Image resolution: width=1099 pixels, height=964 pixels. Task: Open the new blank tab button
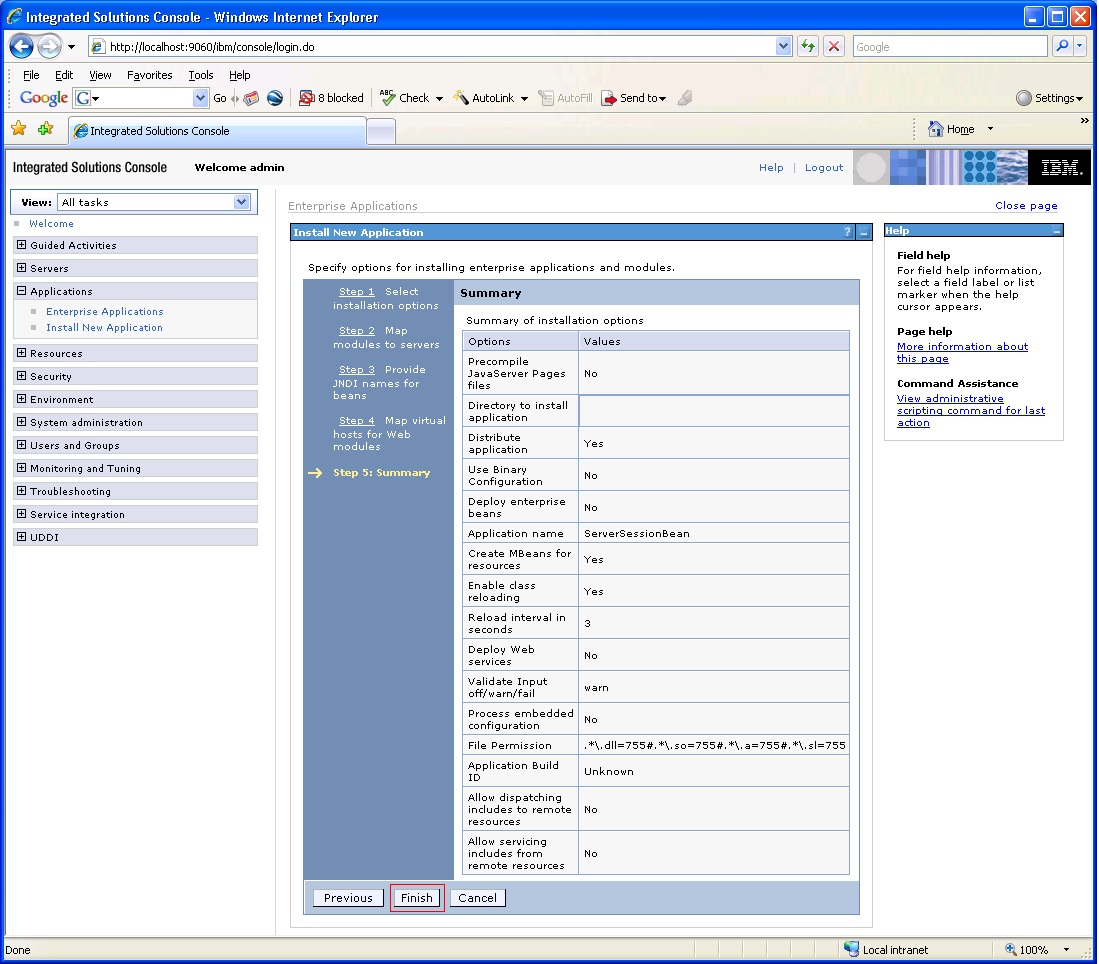click(x=381, y=131)
